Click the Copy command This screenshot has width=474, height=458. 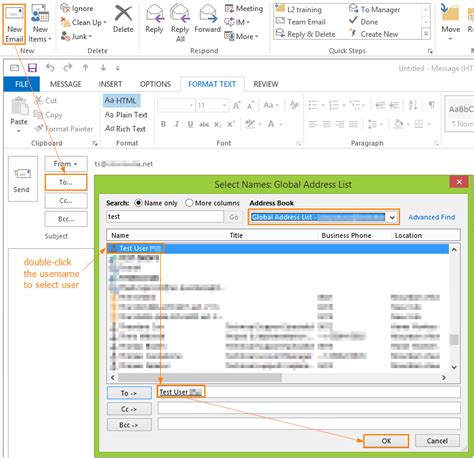click(x=48, y=115)
